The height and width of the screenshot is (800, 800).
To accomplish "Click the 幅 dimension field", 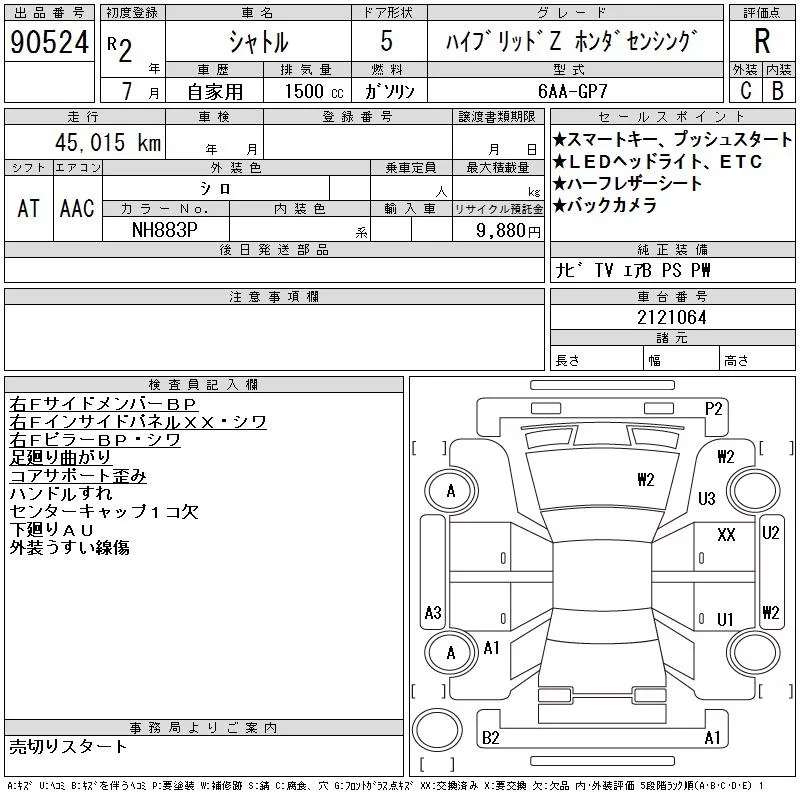I will pos(681,360).
